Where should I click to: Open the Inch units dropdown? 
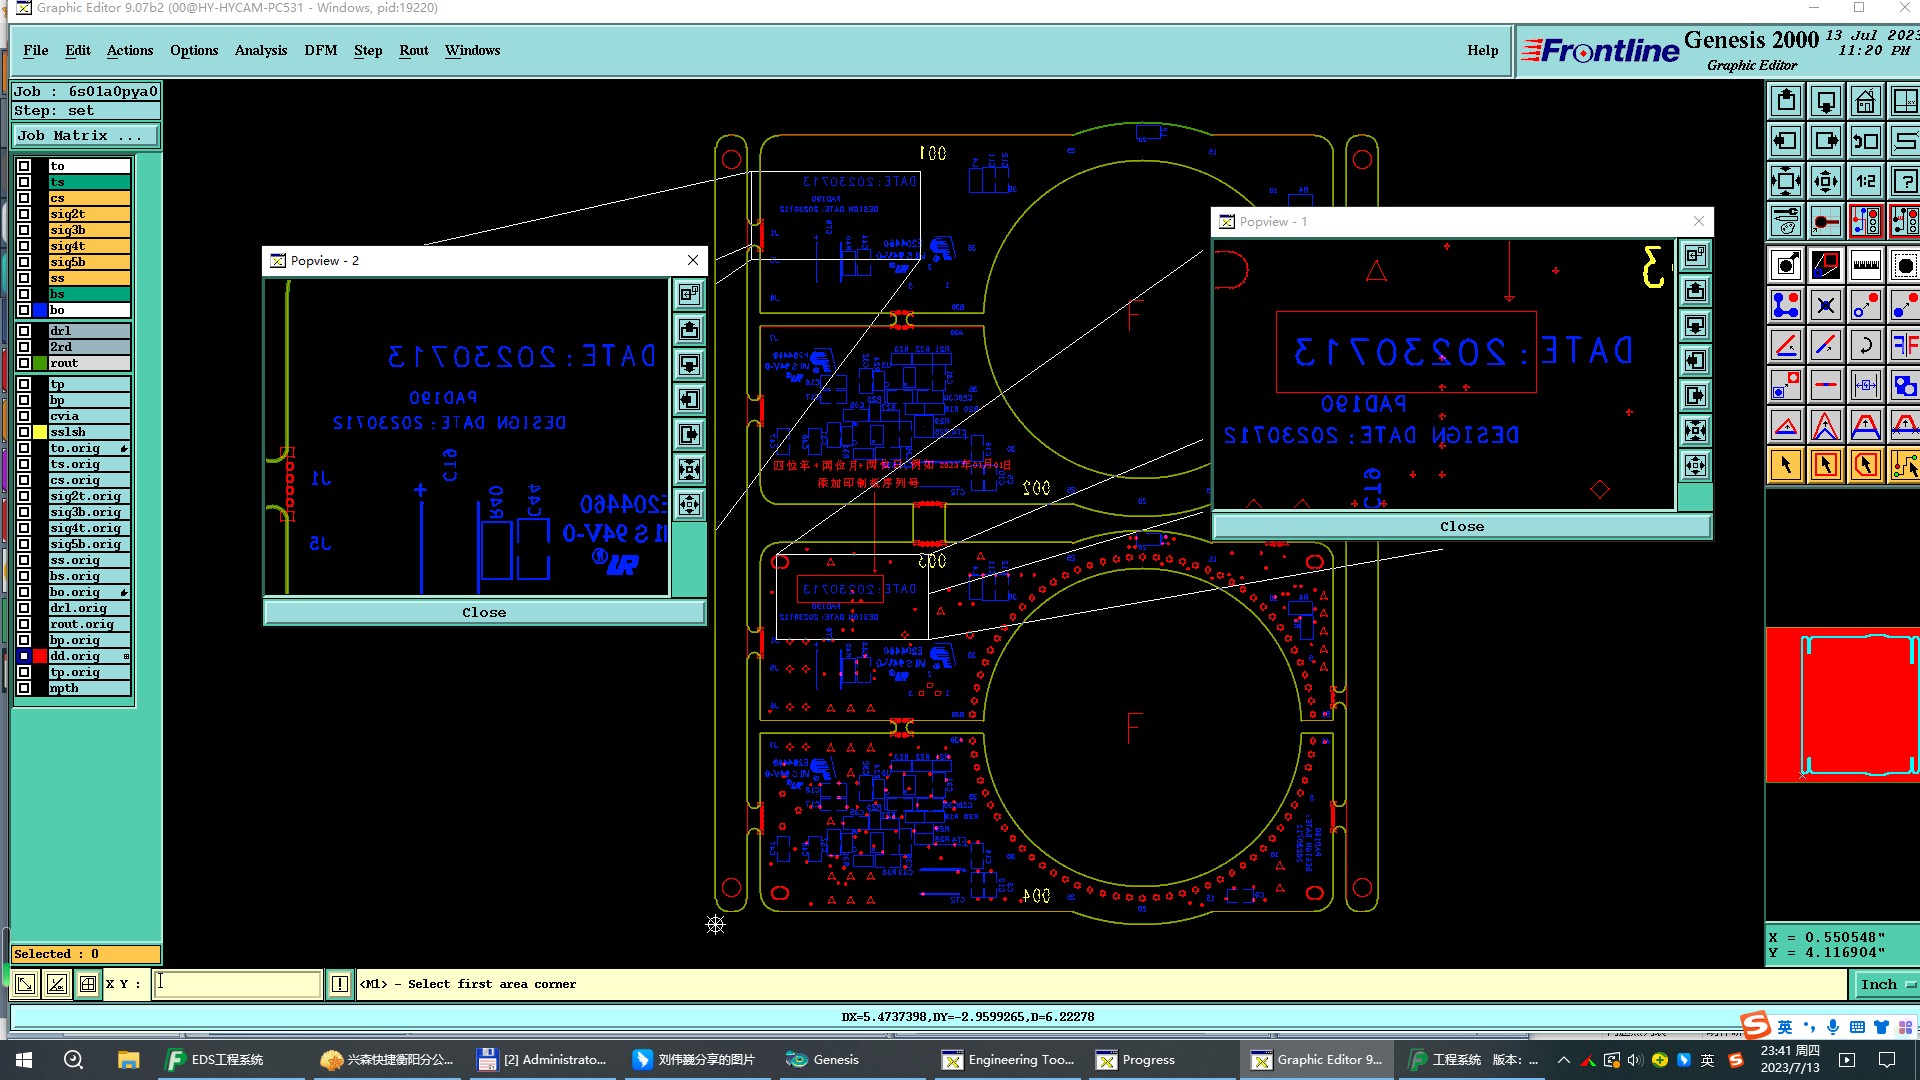1885,985
